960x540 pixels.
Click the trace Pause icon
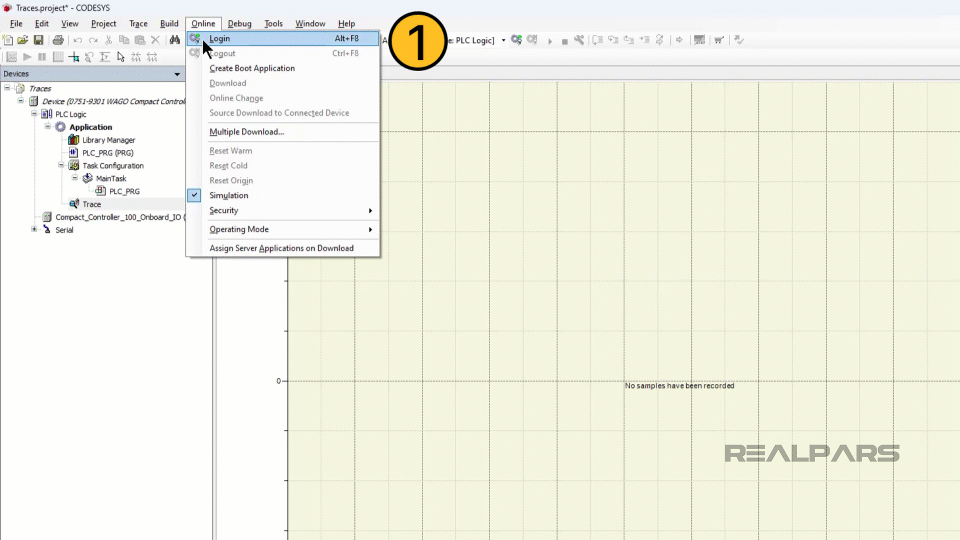42,57
